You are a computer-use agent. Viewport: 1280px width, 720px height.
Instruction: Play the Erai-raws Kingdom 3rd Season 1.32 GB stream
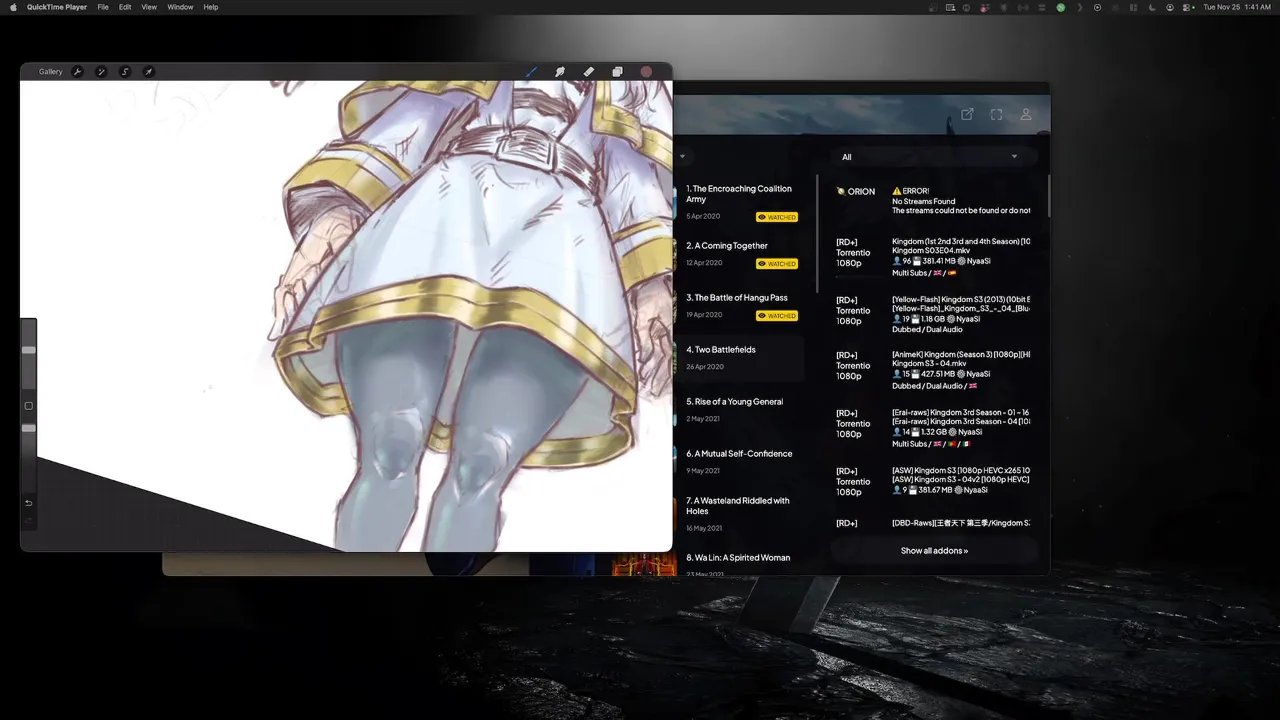[932, 428]
